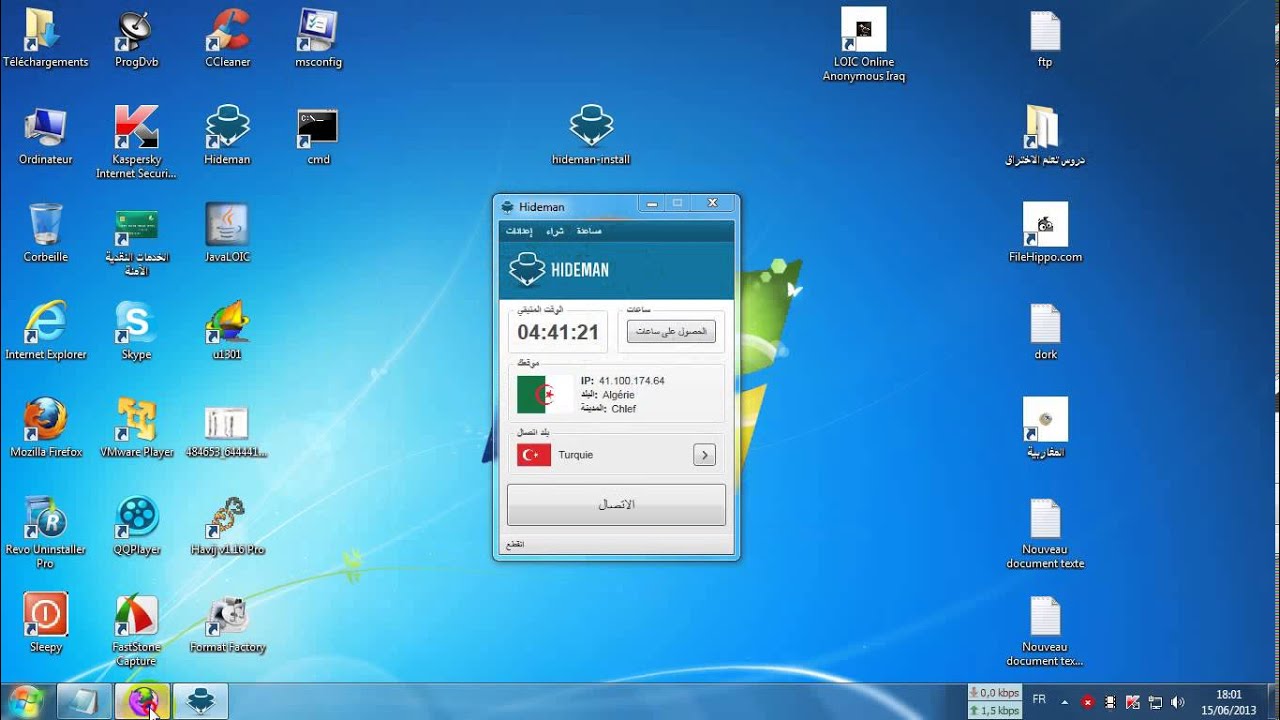Select the JavaLOIC desktop icon
The image size is (1280, 720).
point(227,233)
